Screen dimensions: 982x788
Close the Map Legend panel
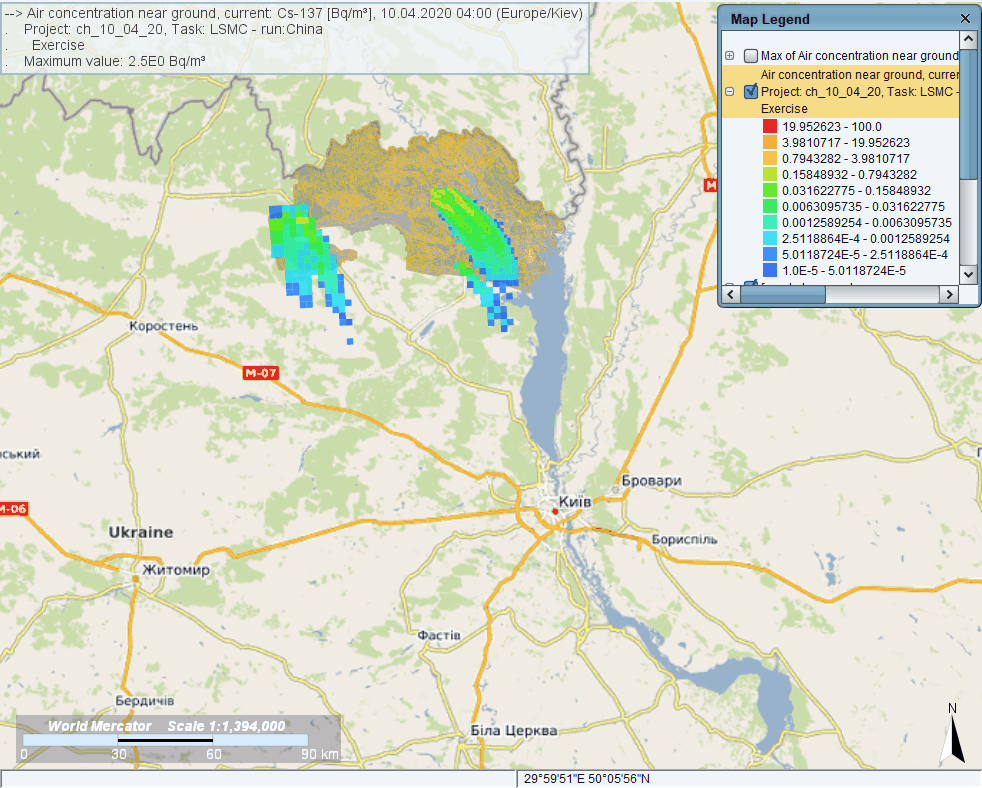pos(965,19)
